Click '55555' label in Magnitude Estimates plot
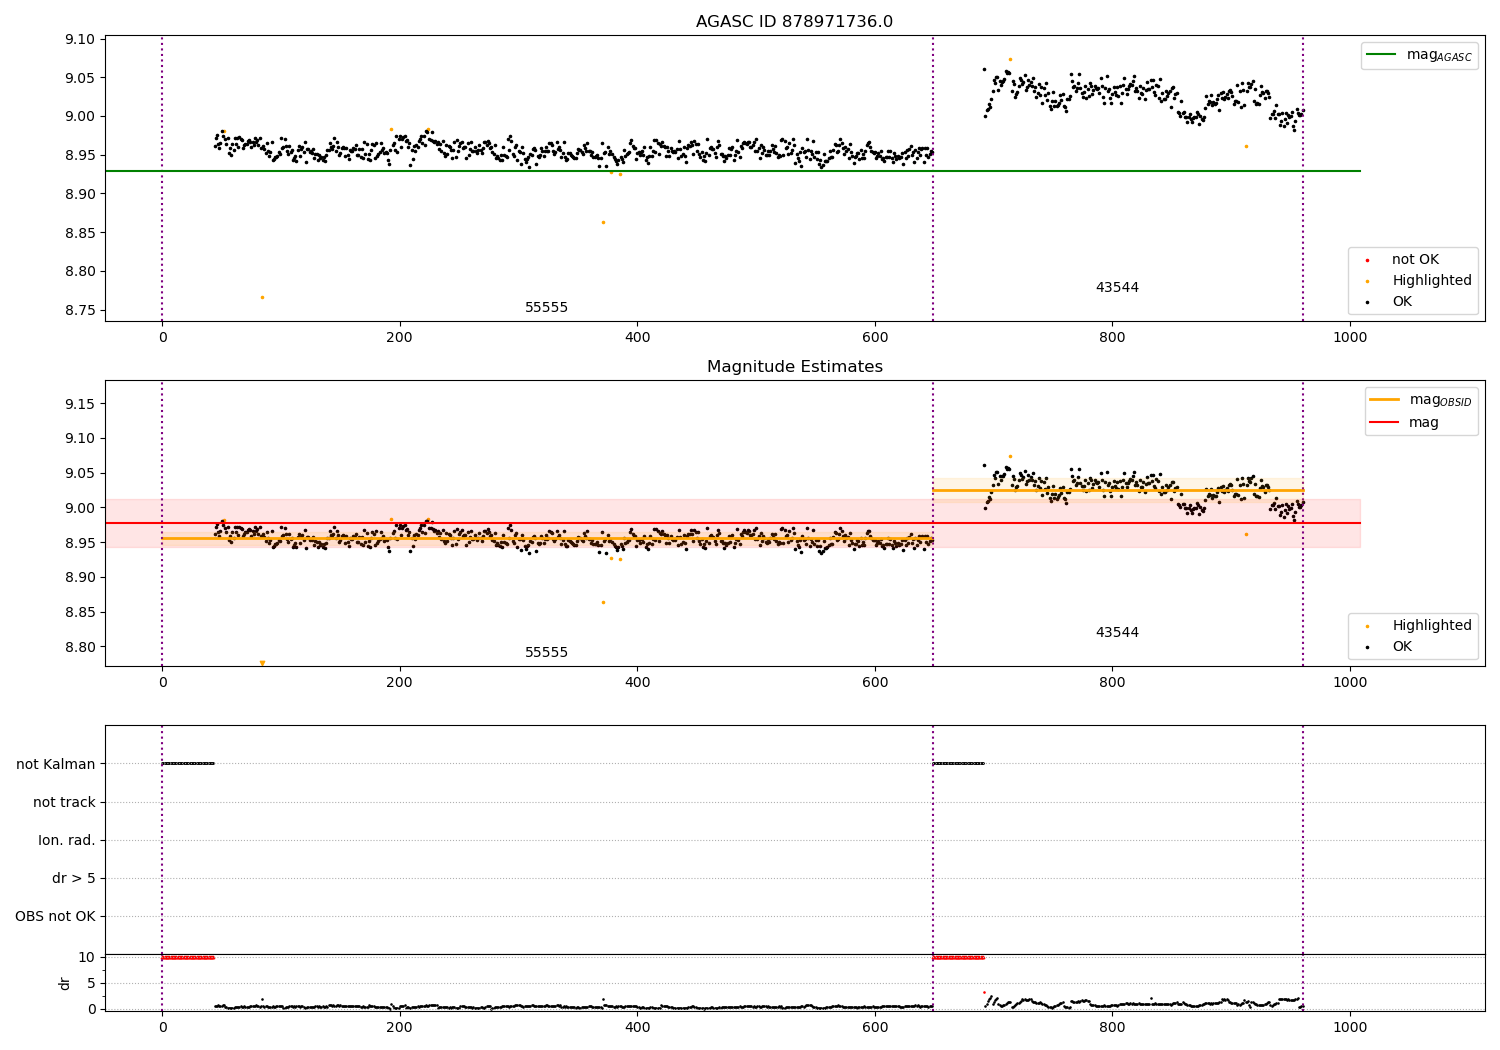The image size is (1500, 1050). tap(546, 653)
